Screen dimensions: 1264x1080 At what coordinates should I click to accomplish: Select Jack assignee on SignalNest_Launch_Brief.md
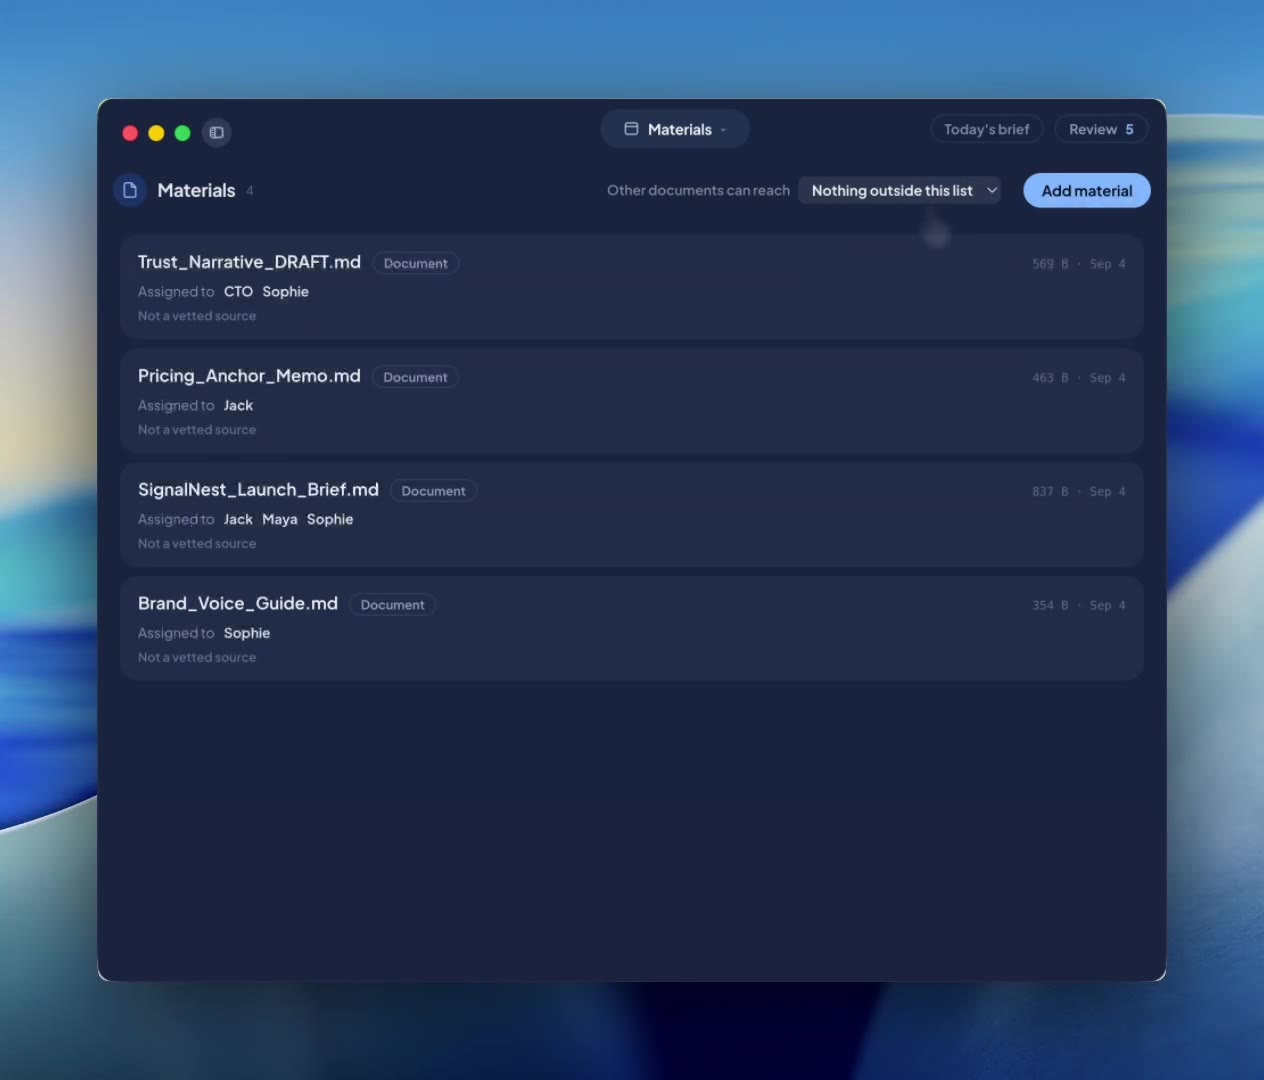coord(238,520)
